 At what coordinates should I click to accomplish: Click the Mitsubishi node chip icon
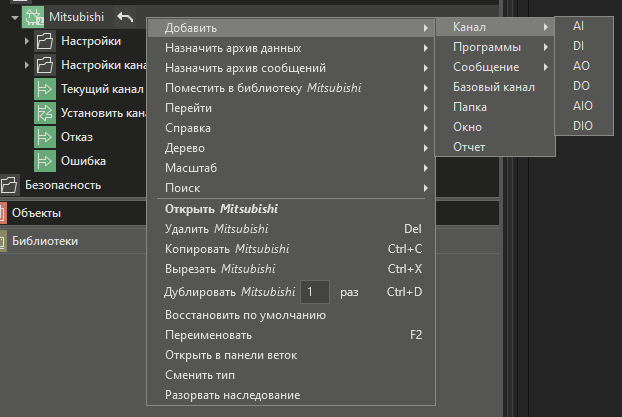point(33,17)
